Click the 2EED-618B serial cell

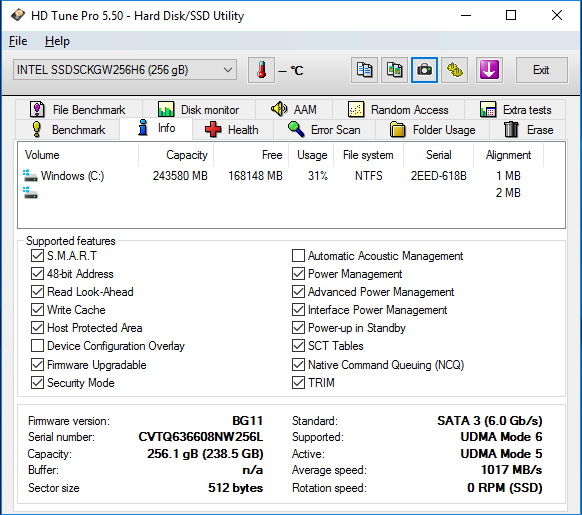[438, 176]
